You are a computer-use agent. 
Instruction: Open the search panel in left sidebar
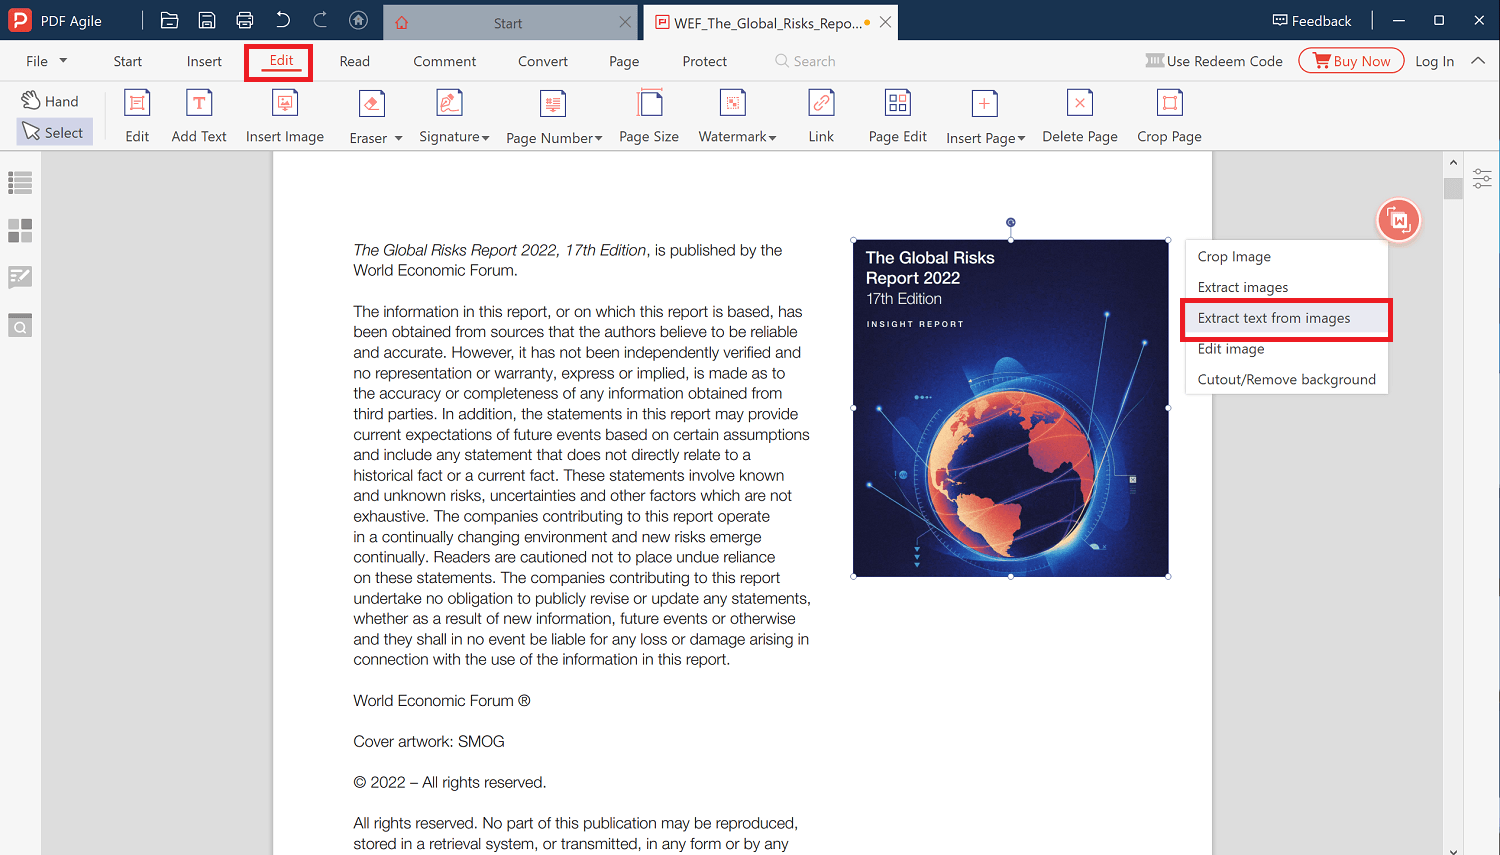pos(20,325)
